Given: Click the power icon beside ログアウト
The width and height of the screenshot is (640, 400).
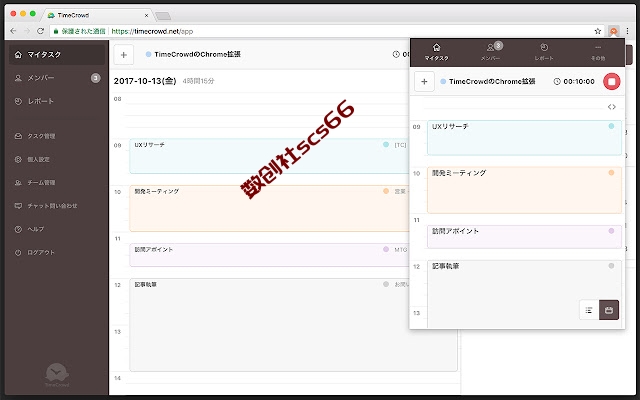Looking at the screenshot, I should point(18,252).
